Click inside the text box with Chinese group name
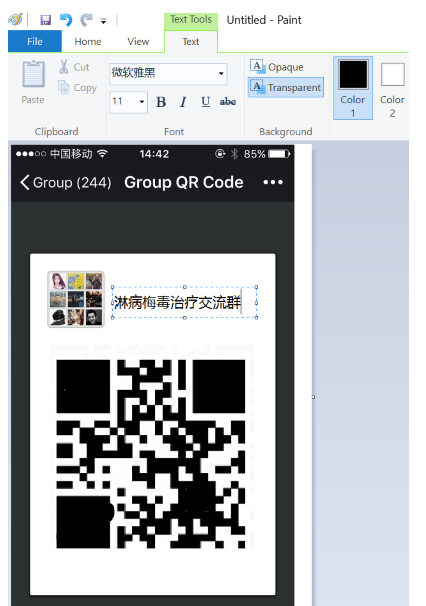The height and width of the screenshot is (606, 426). (184, 302)
